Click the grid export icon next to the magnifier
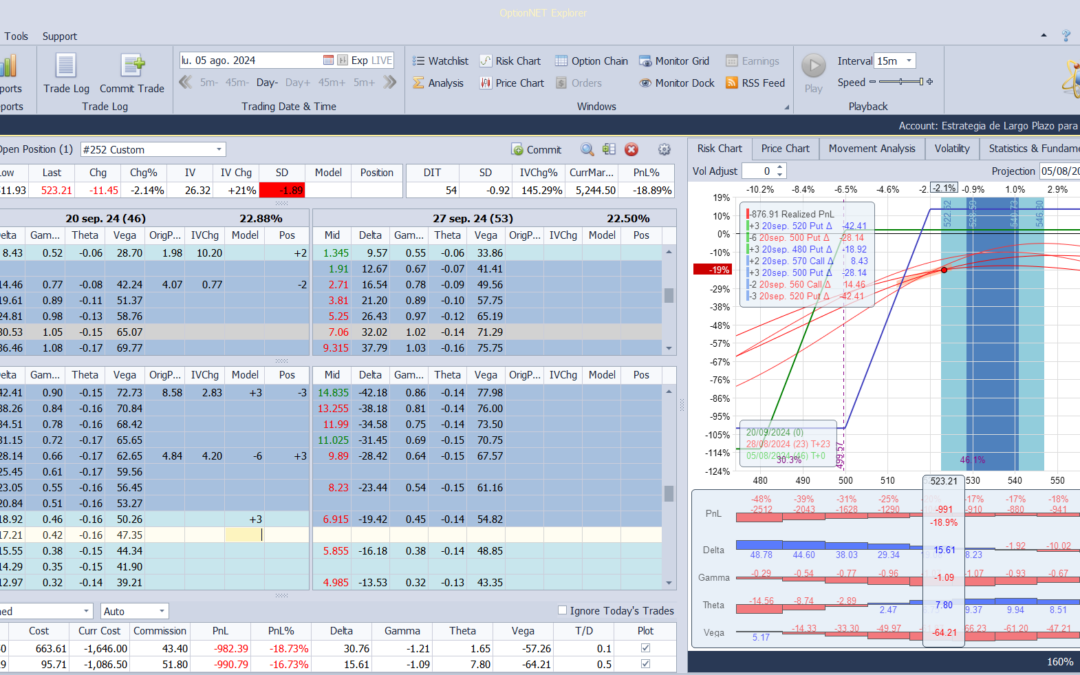Screen dimensions: 1080x675 pyautogui.click(x=609, y=149)
